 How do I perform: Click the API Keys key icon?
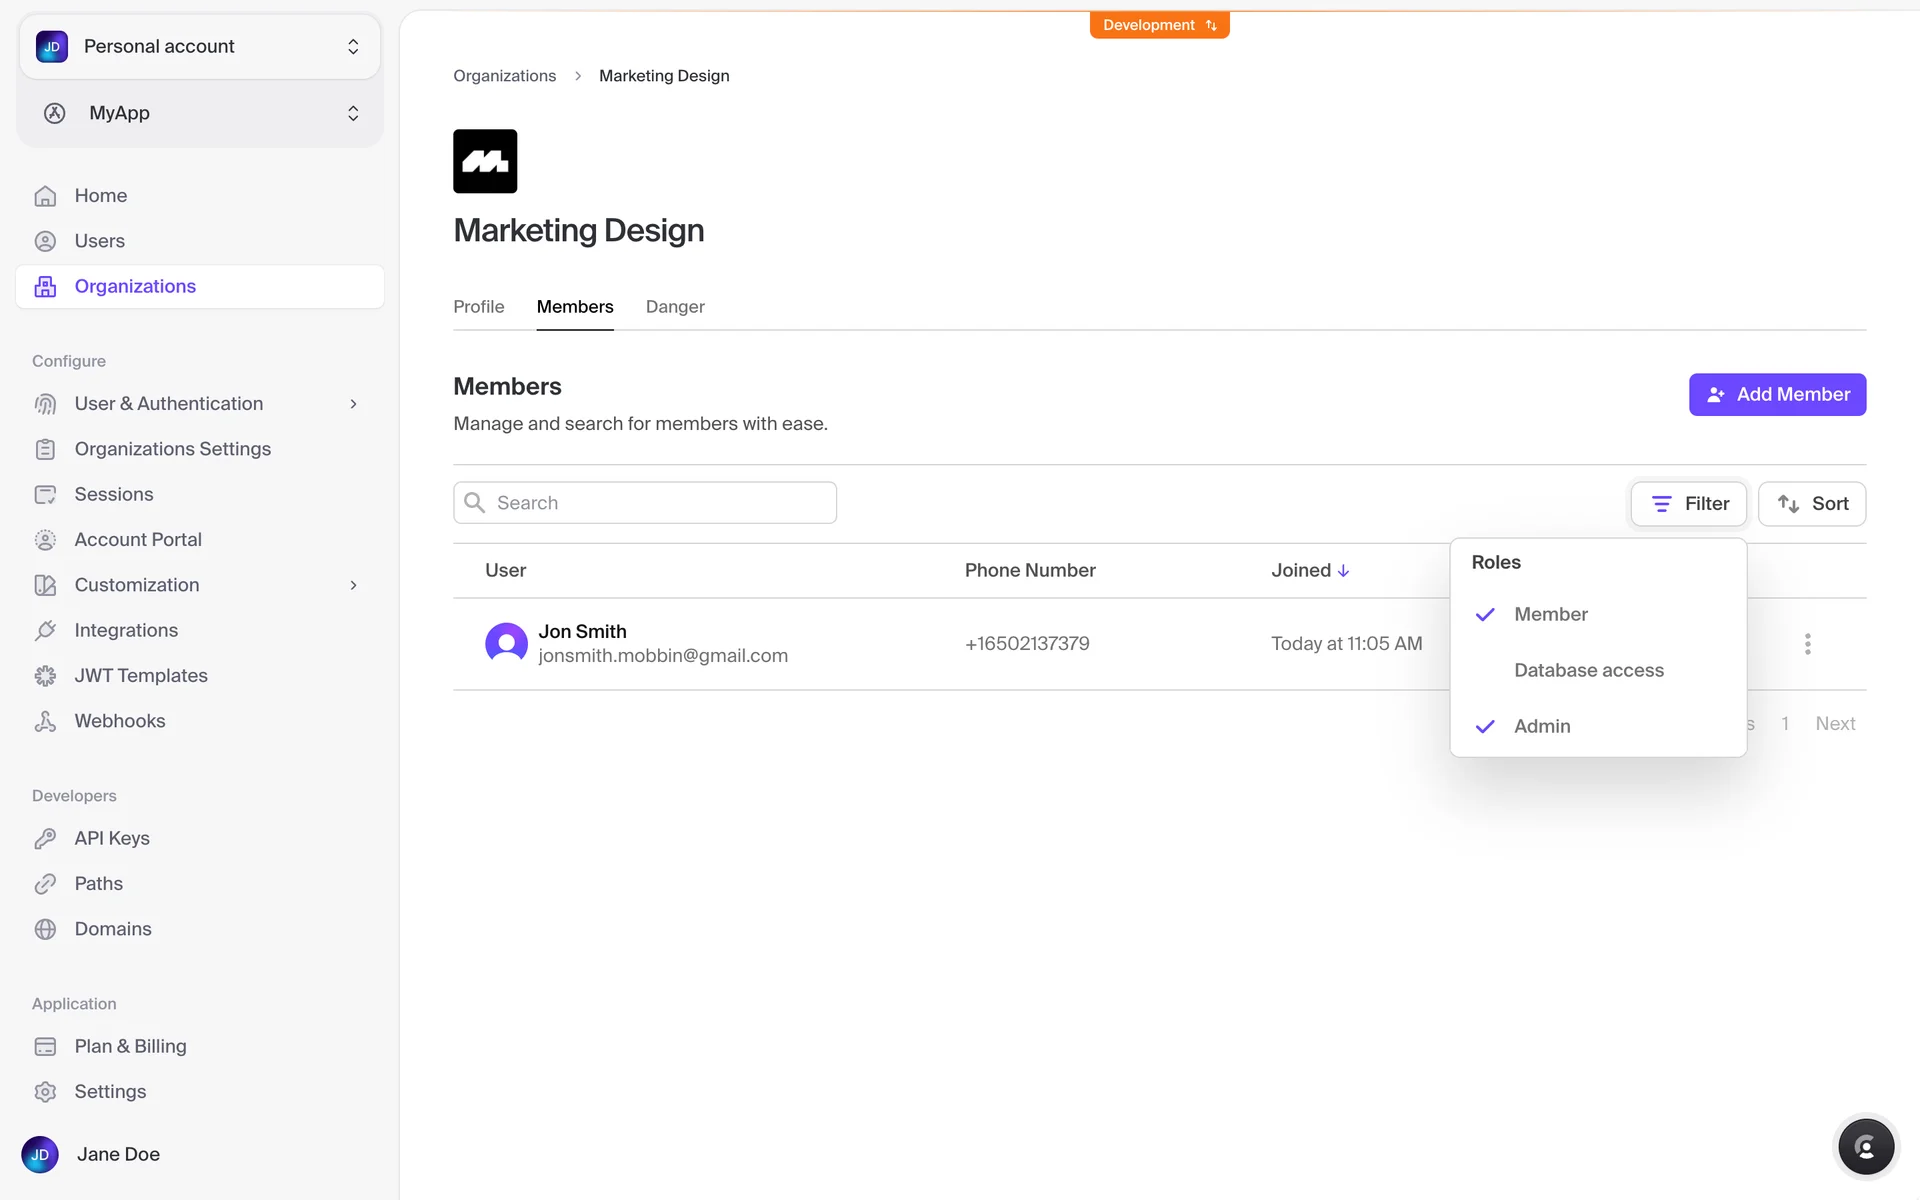coord(45,838)
